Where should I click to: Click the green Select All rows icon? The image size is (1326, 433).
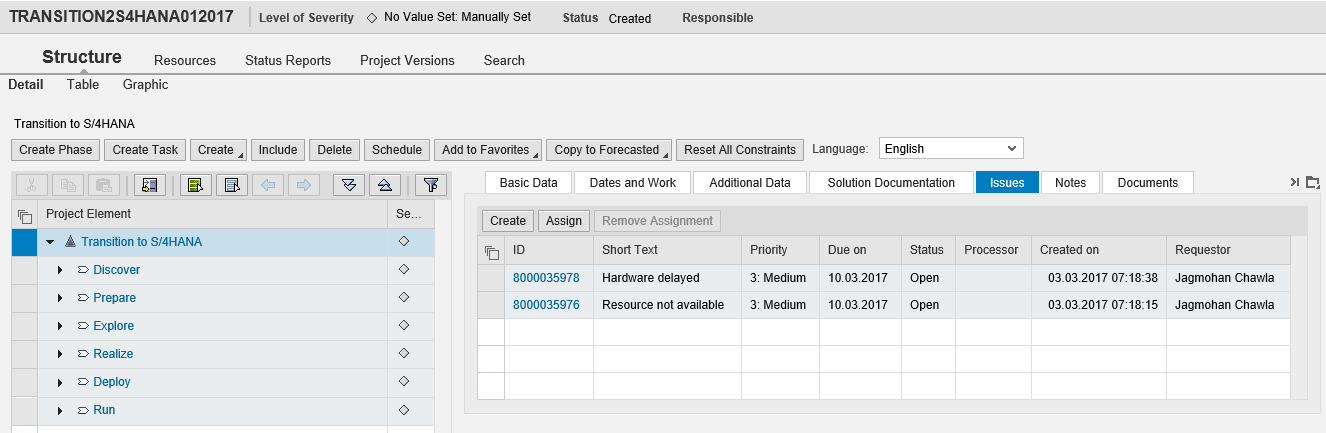[196, 185]
